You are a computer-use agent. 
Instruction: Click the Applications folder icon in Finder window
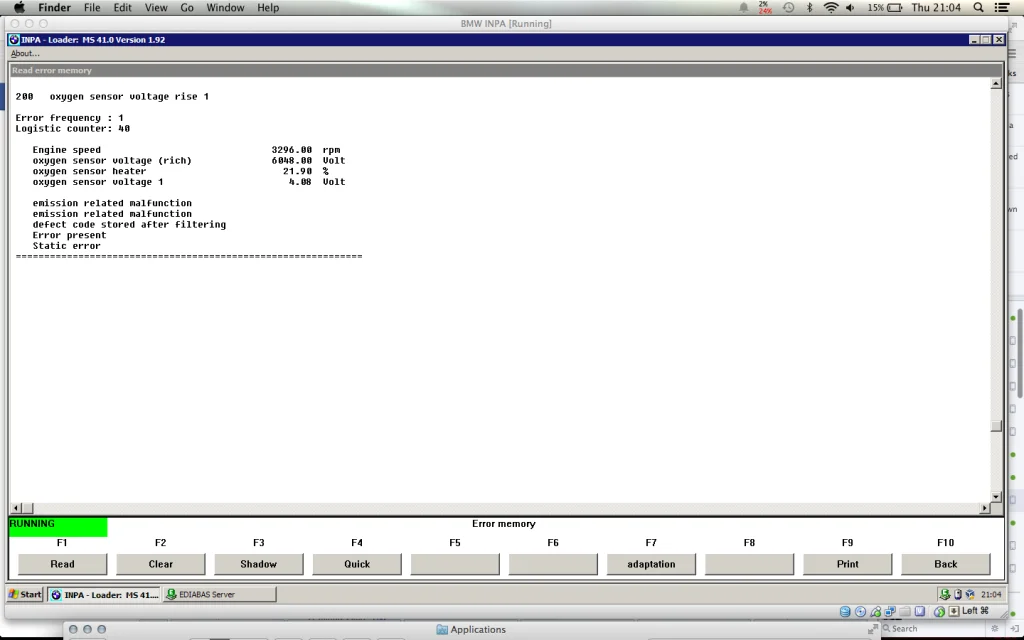[x=442, y=630]
